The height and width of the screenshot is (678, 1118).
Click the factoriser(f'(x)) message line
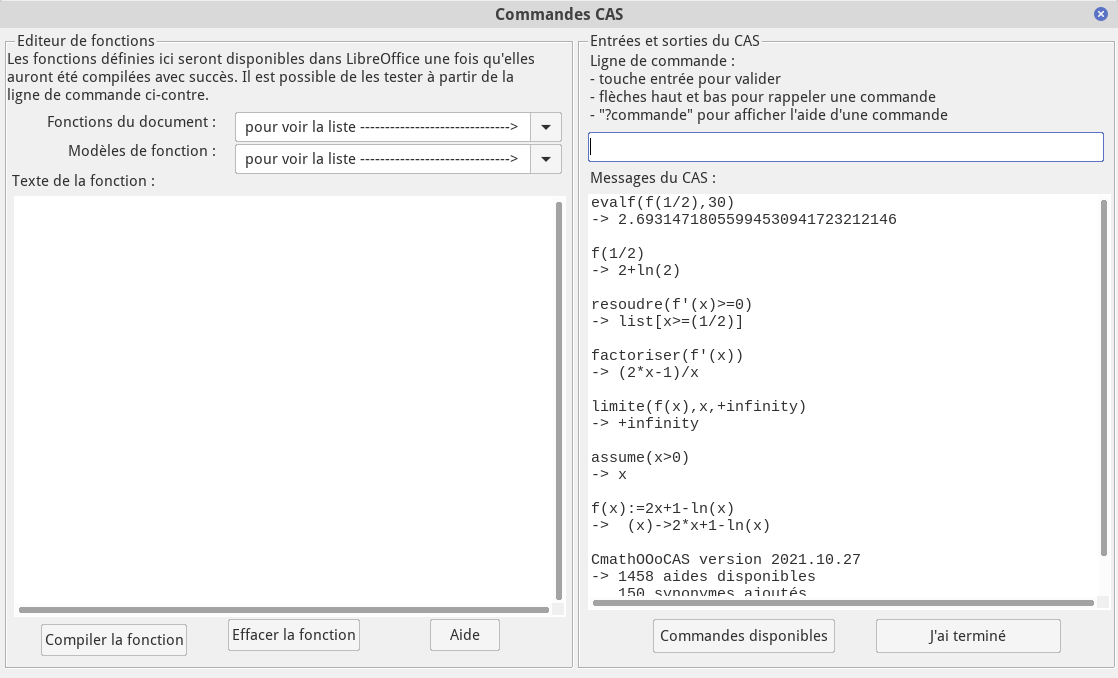click(667, 355)
